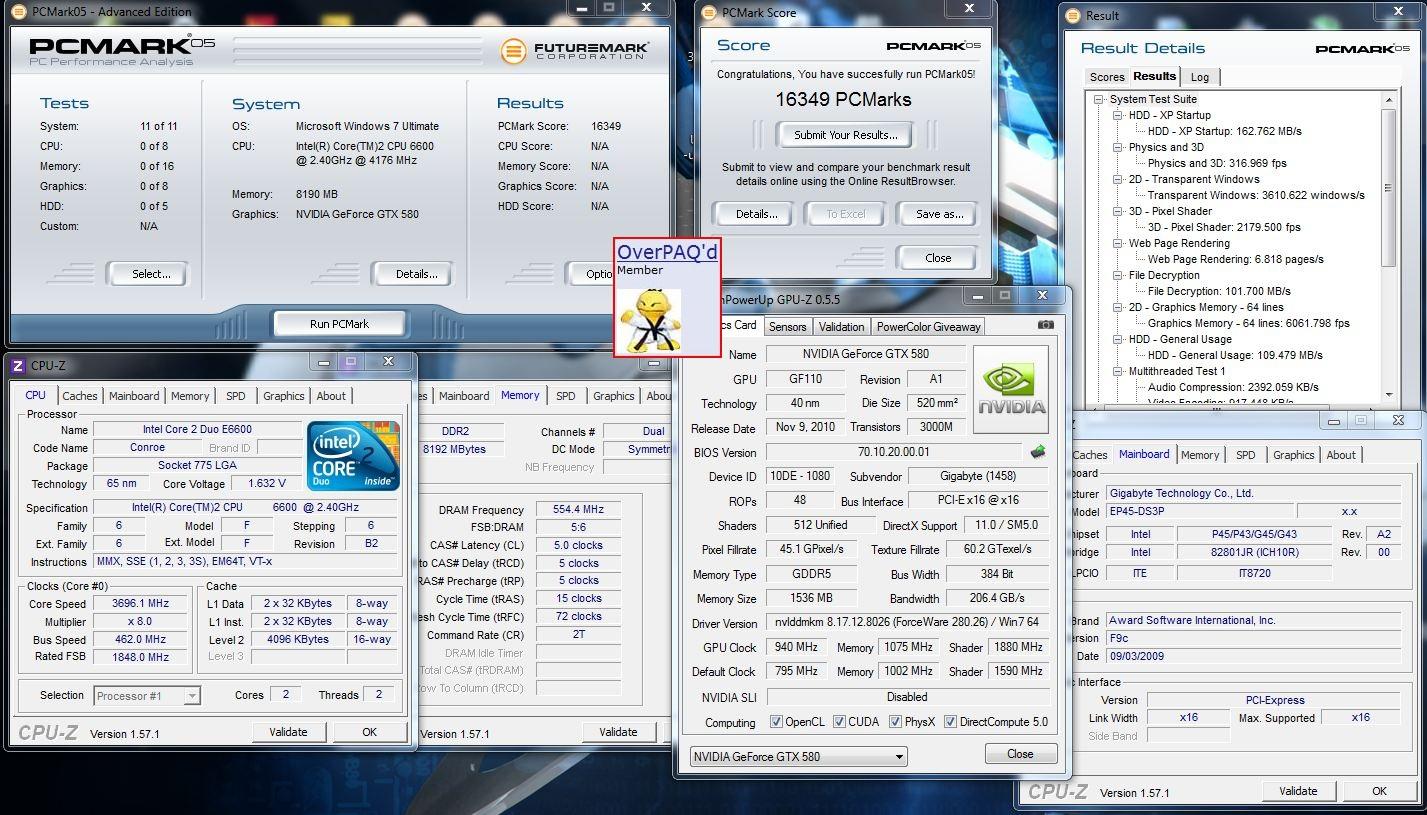
Task: Click the Close button in GPU-Z
Action: point(1020,754)
